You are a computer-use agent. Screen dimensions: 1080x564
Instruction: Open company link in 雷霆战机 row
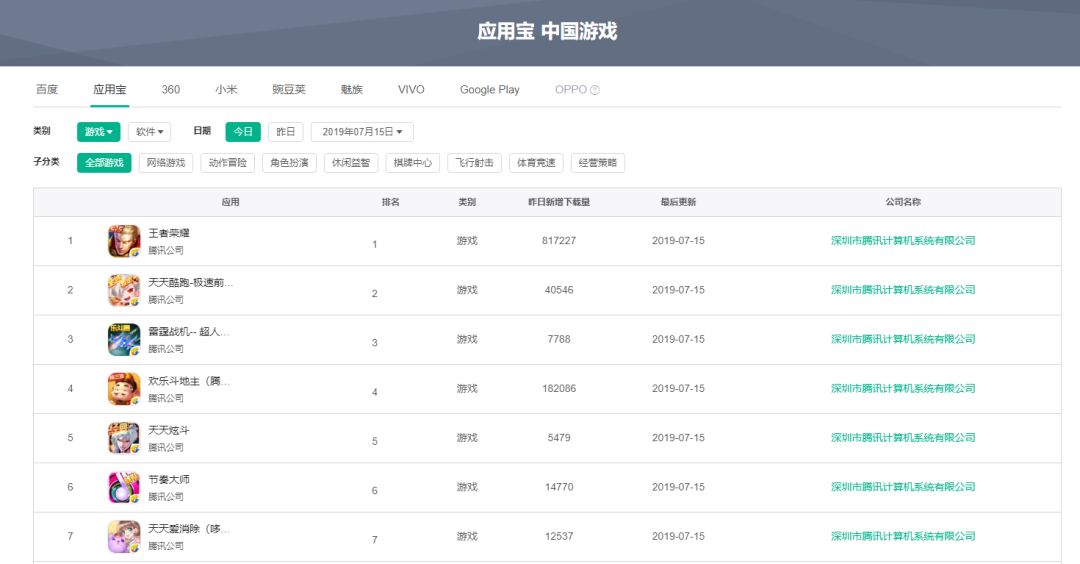pyautogui.click(x=903, y=340)
